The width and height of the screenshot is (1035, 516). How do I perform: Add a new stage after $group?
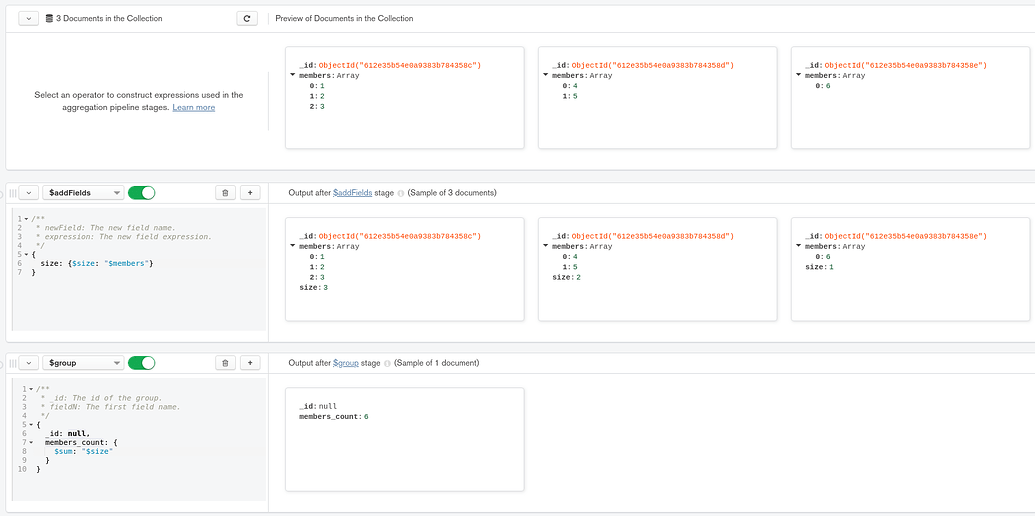tap(250, 363)
